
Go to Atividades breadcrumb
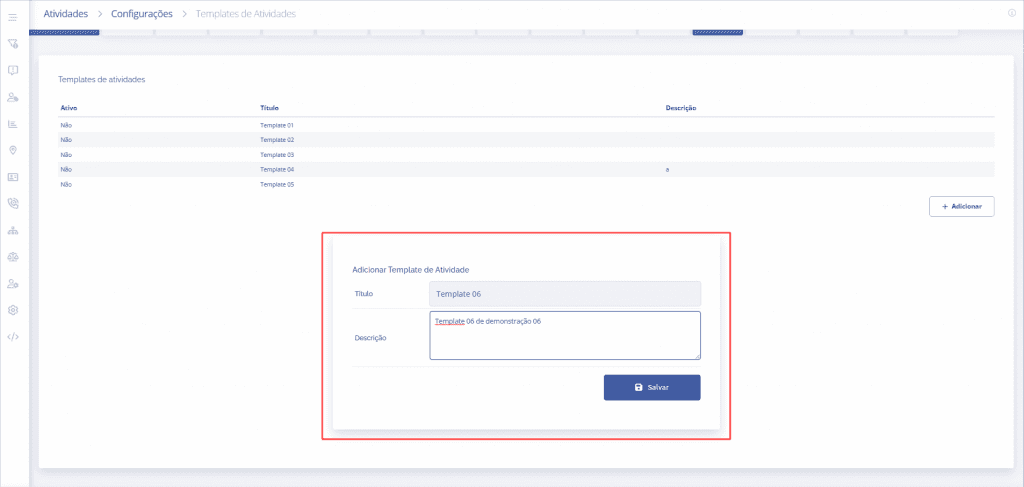pos(65,14)
